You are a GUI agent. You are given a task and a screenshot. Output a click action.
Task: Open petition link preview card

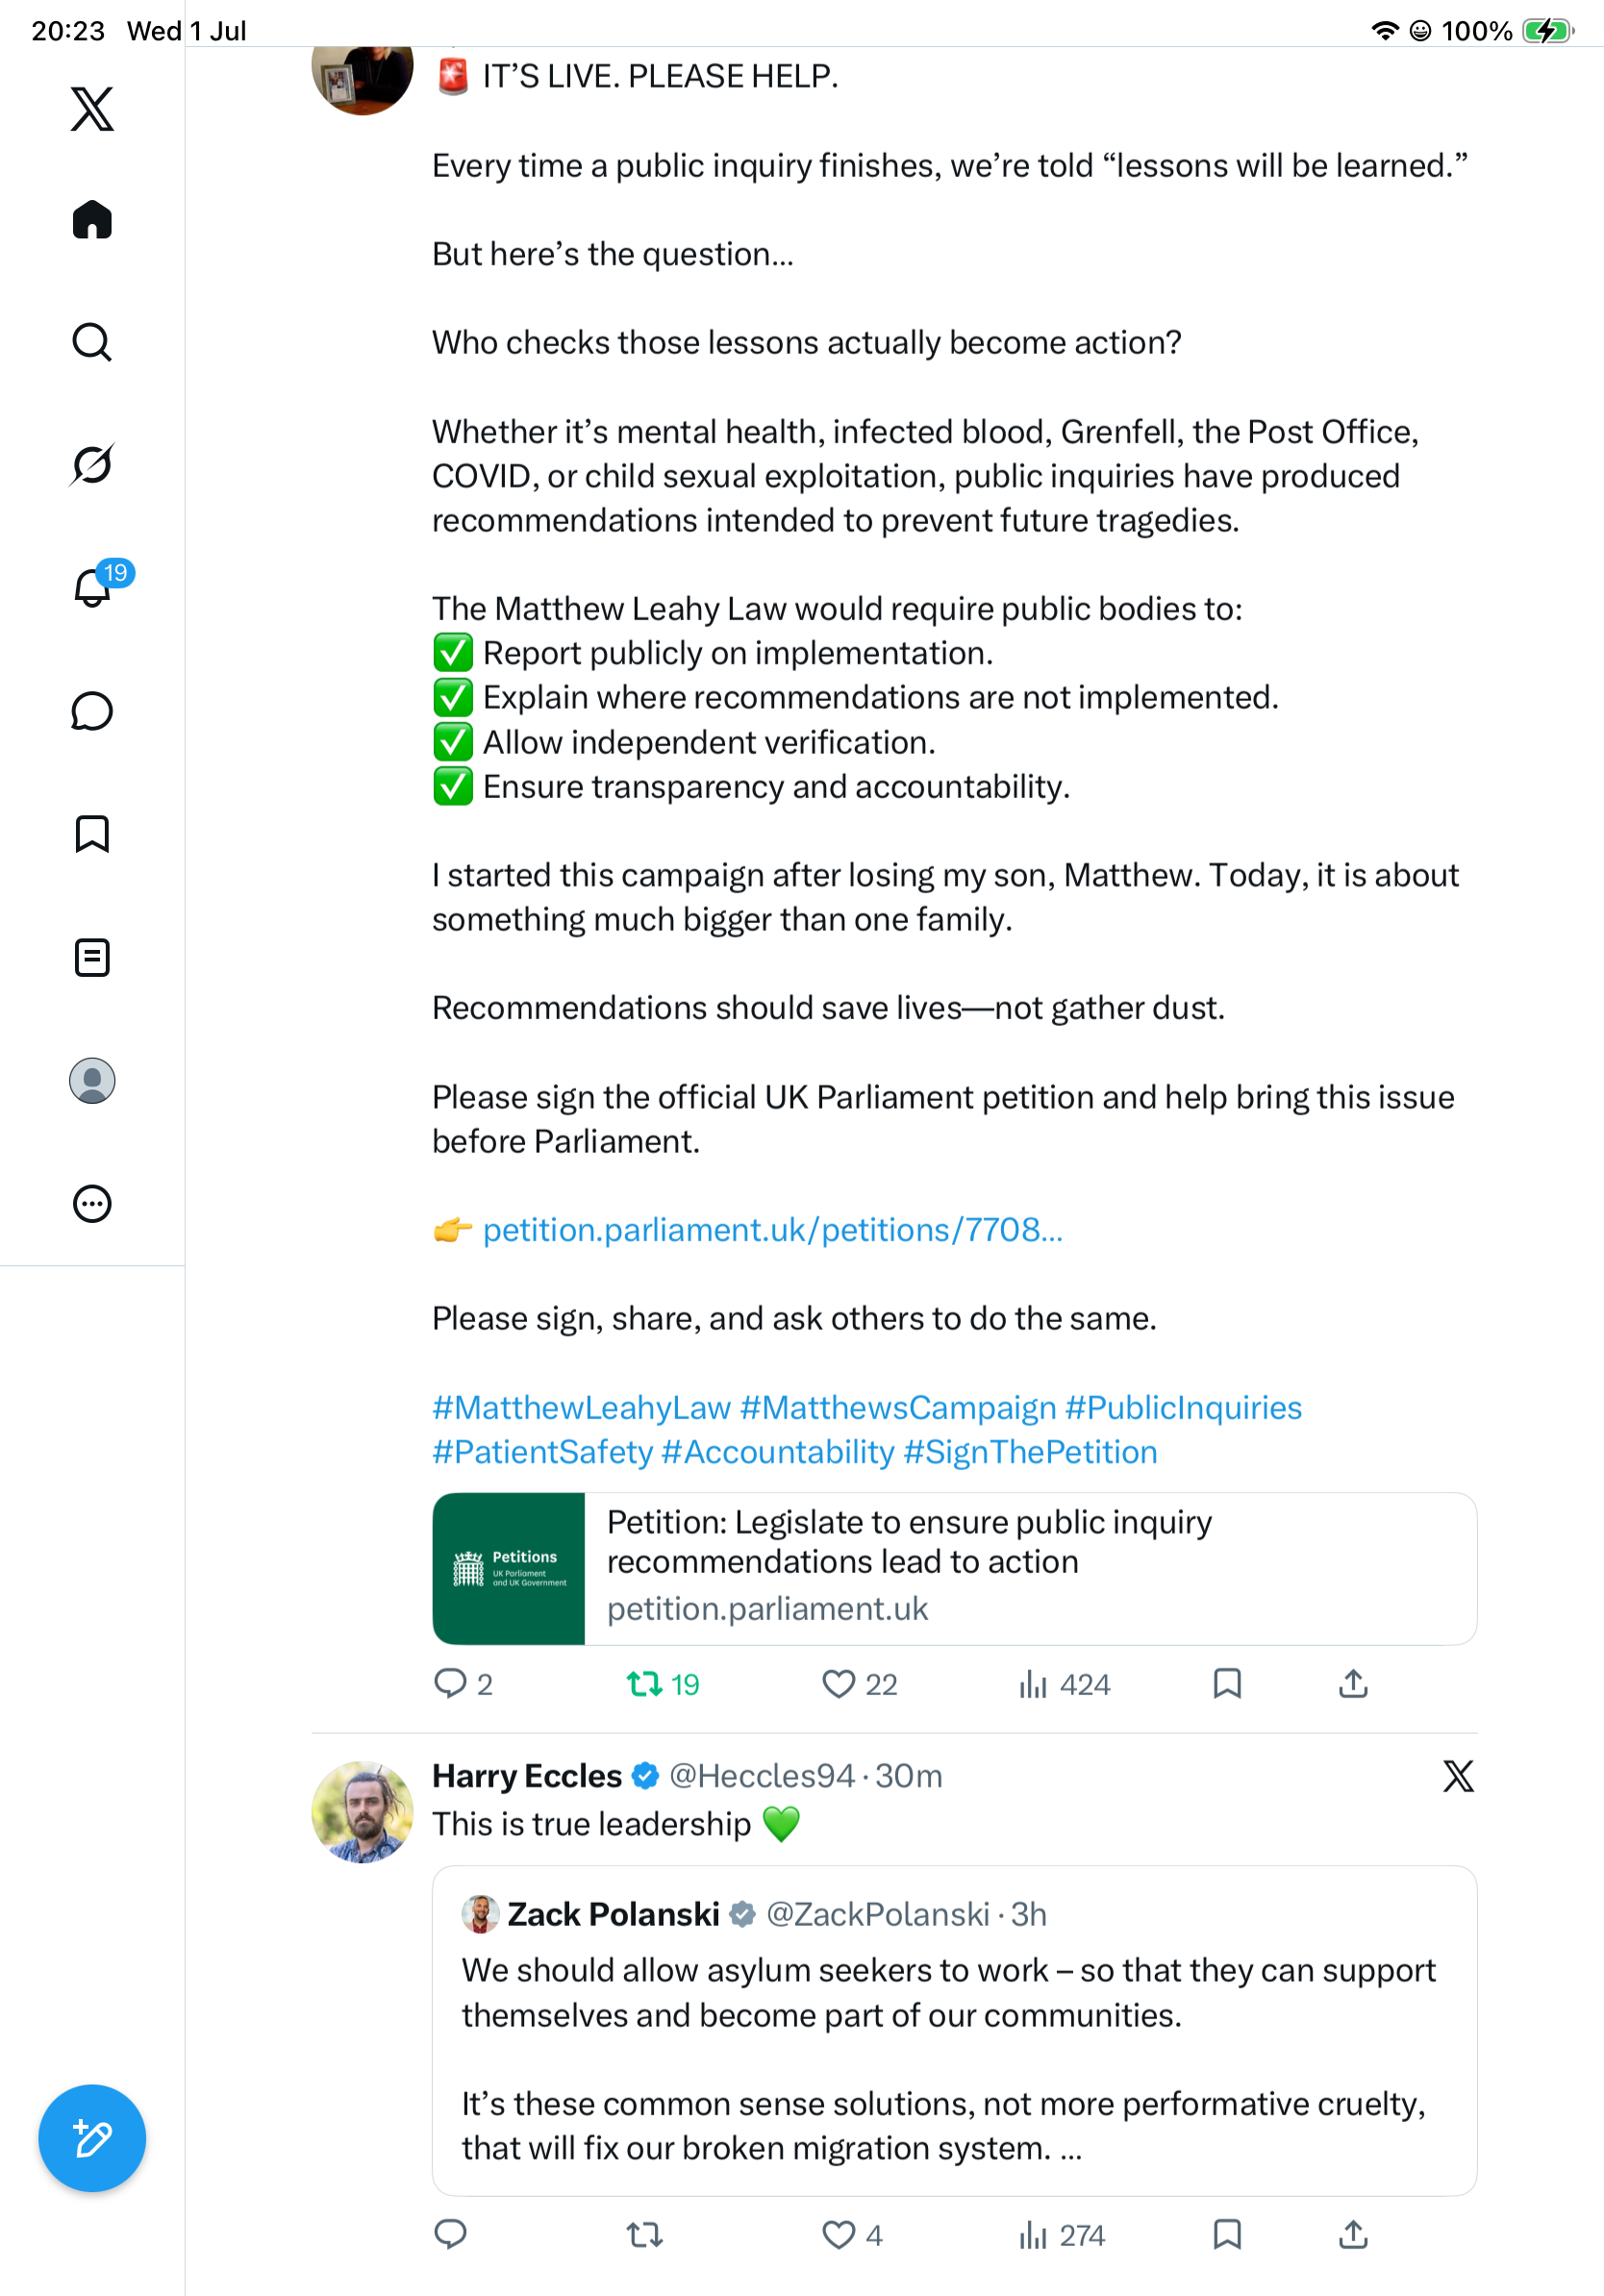click(954, 1569)
